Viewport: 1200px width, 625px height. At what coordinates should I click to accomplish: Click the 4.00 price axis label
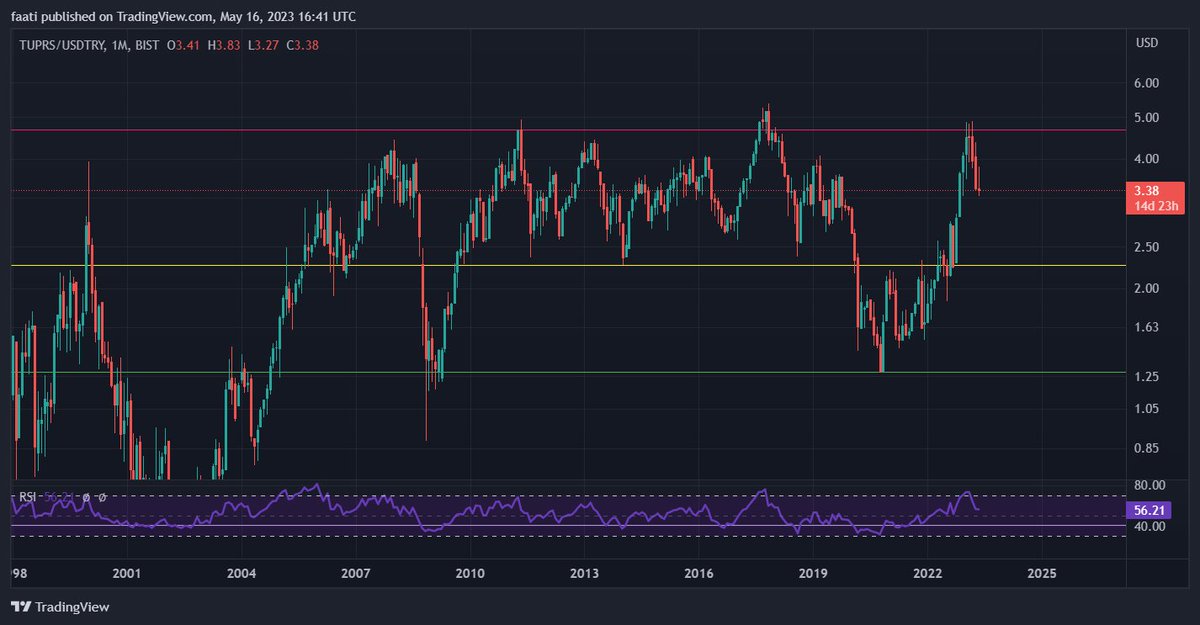(x=1146, y=159)
